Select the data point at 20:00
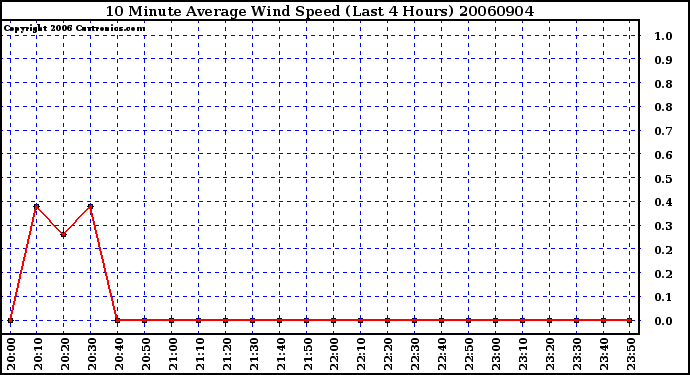Image resolution: width=690 pixels, height=375 pixels. pyautogui.click(x=10, y=320)
